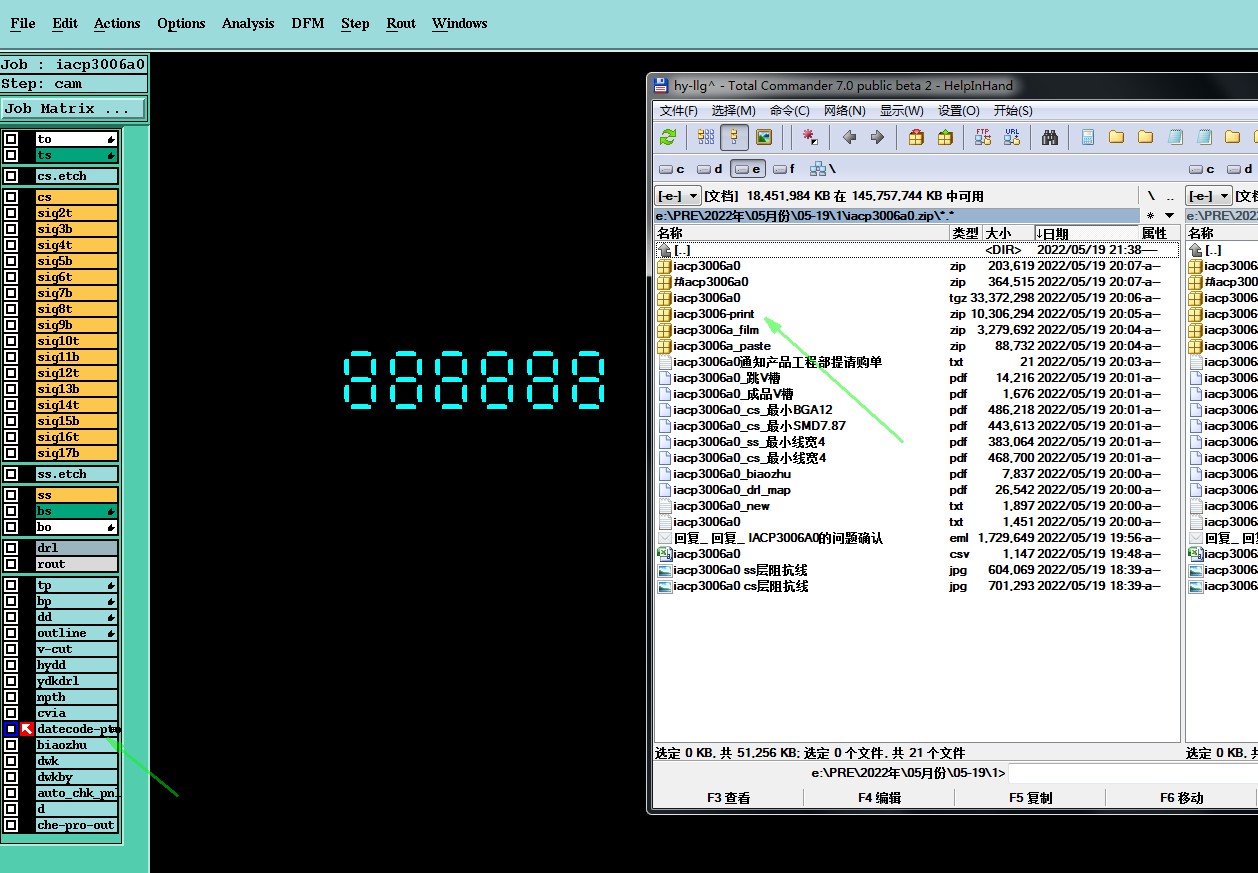Select file iacp3006a0通知产品工程部提请购单
The height and width of the screenshot is (873, 1258).
pos(777,362)
